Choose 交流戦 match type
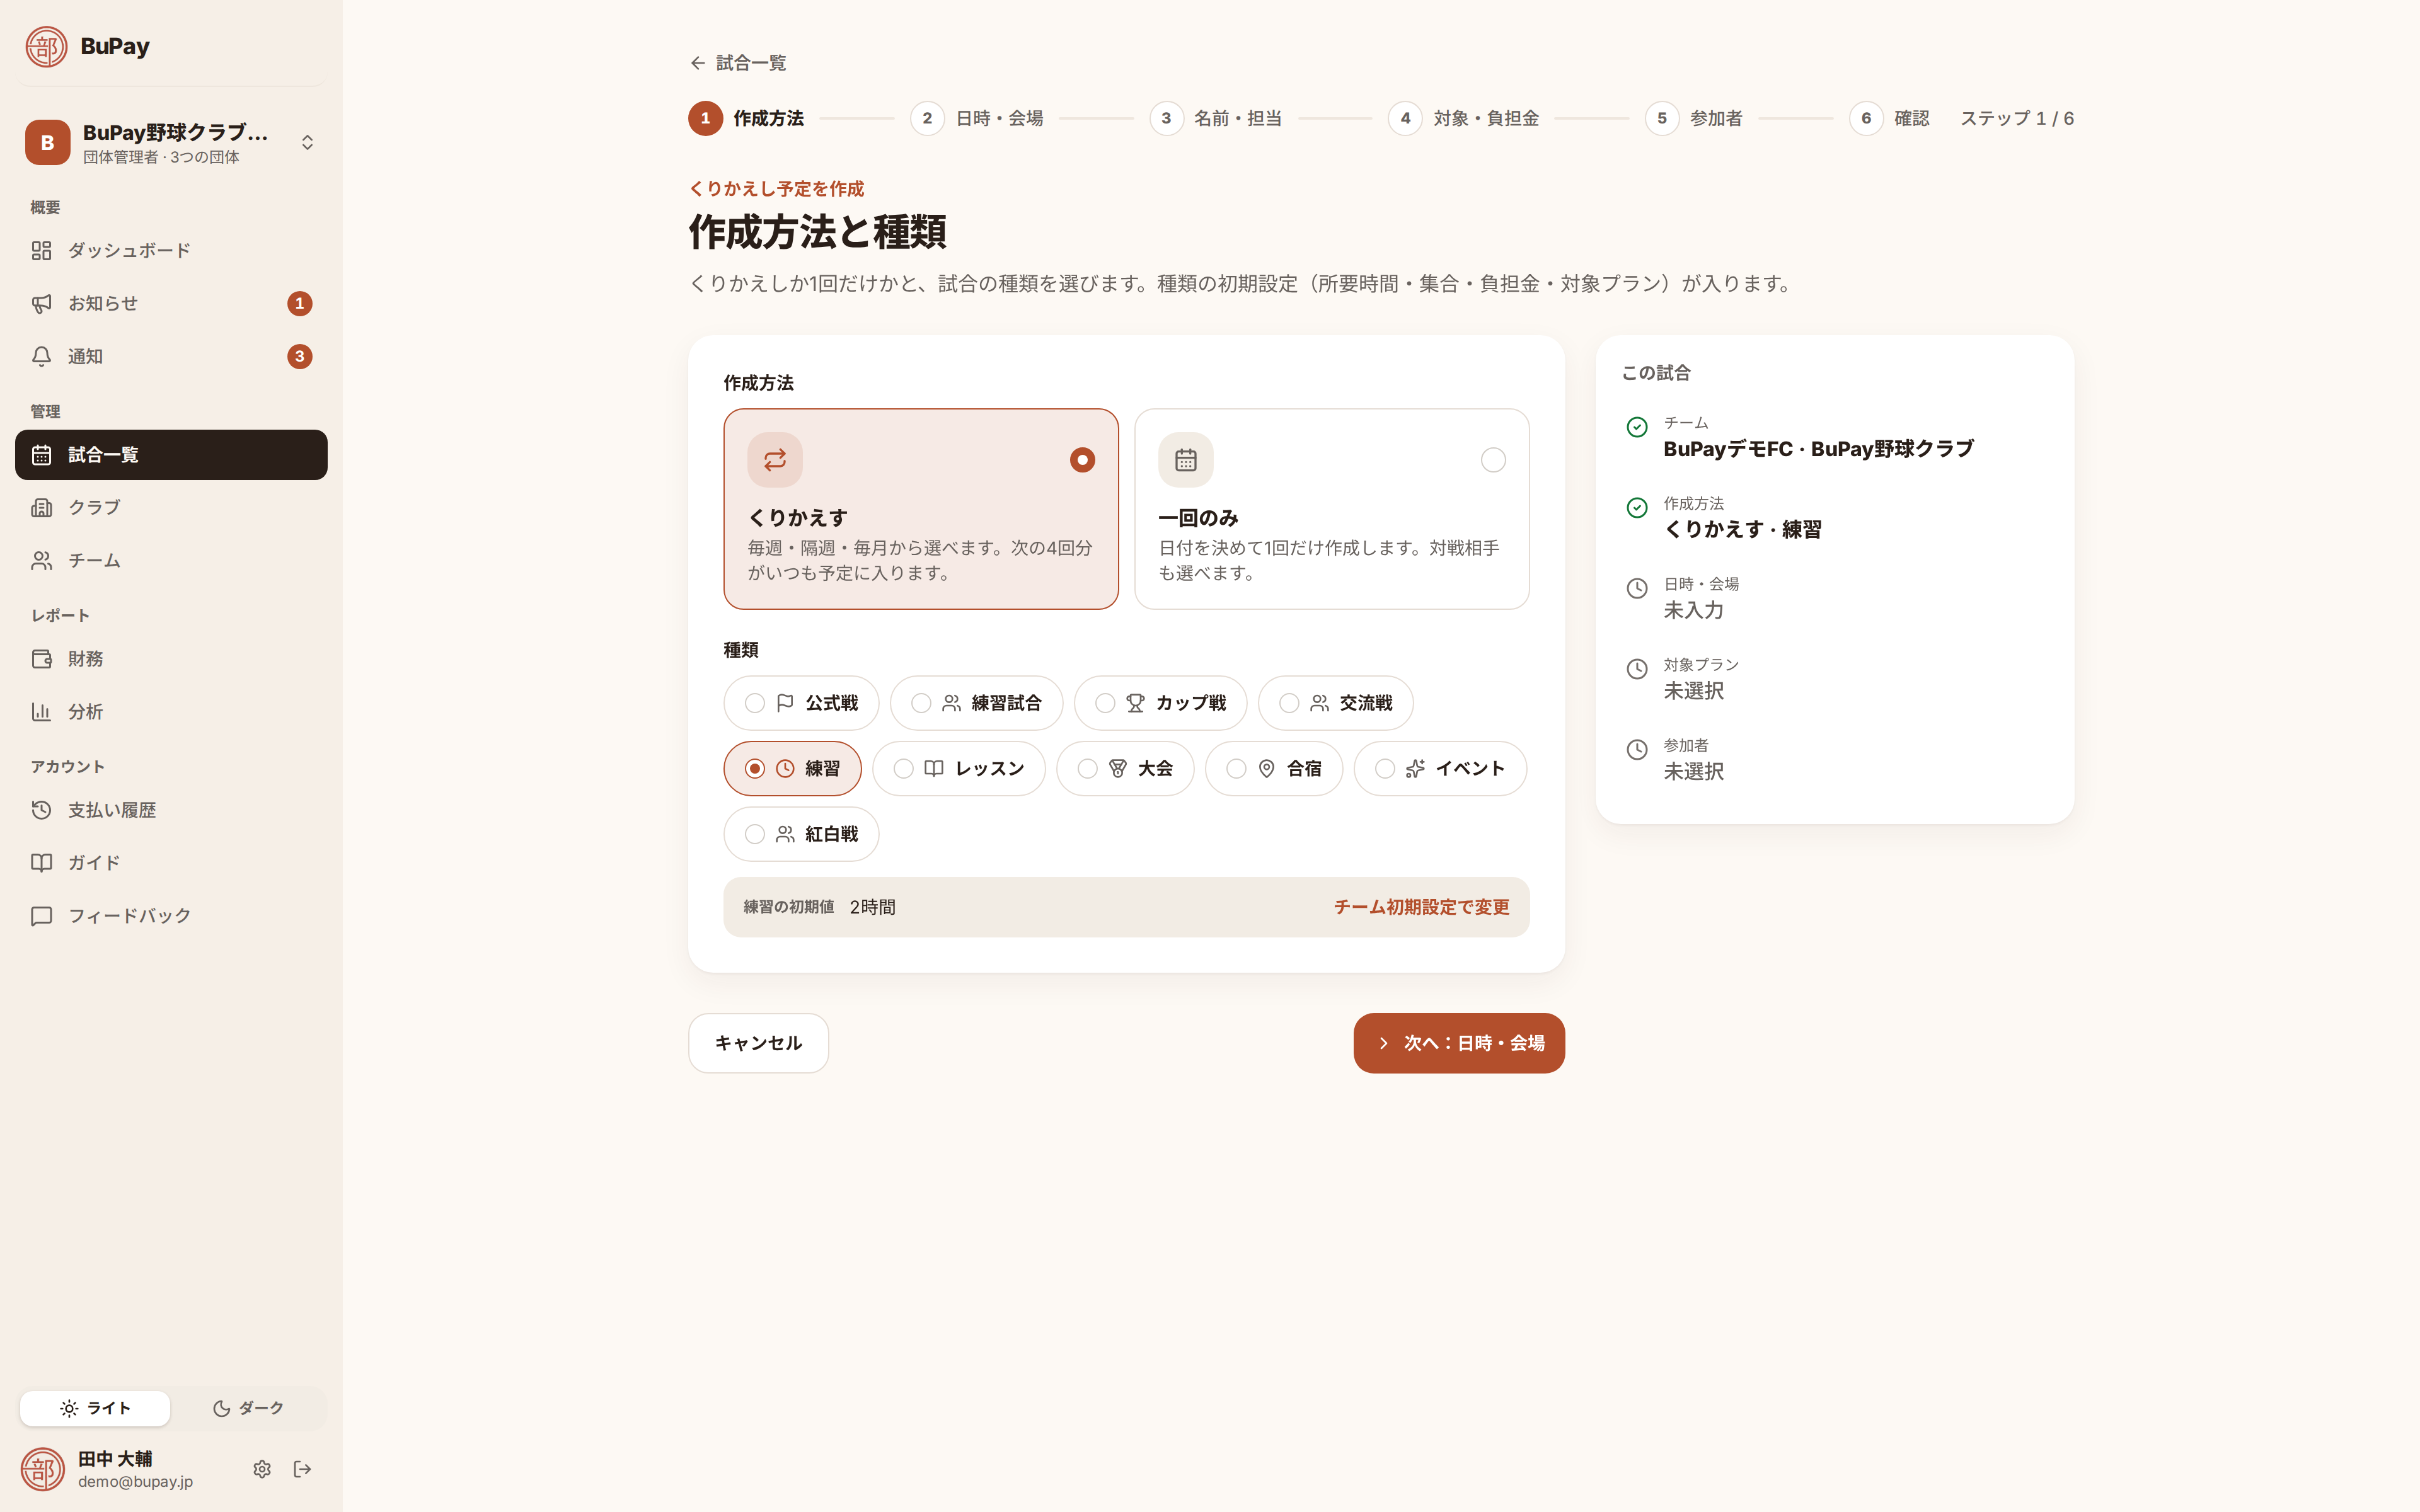Viewport: 2420px width, 1512px height. 1335,703
